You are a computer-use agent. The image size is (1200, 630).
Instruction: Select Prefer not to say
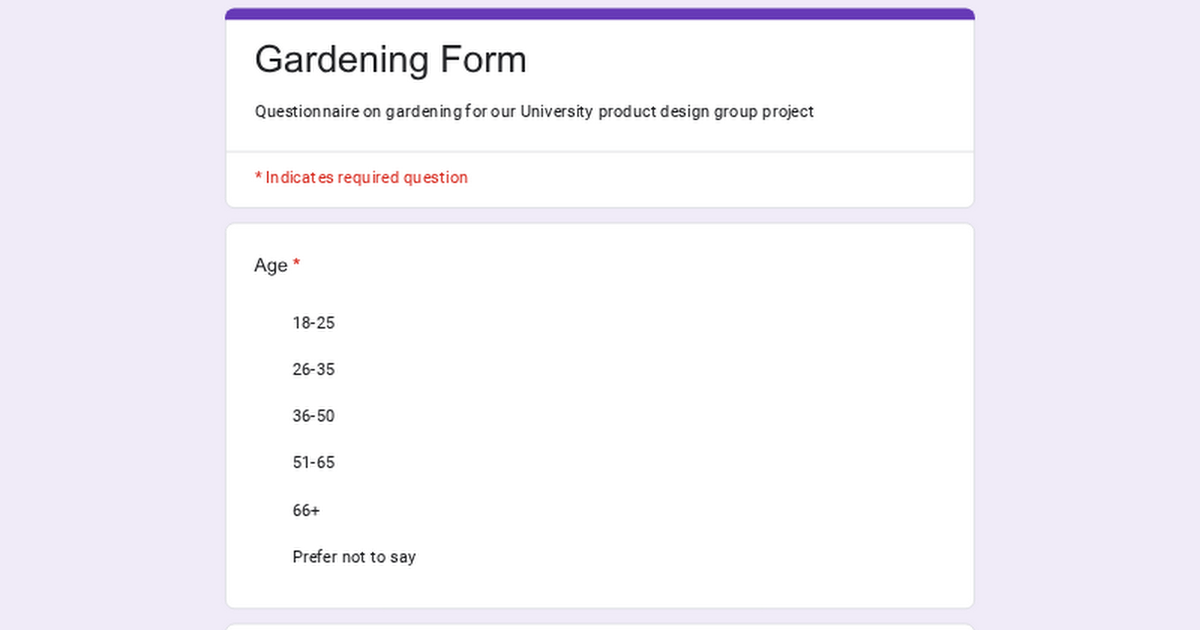354,557
